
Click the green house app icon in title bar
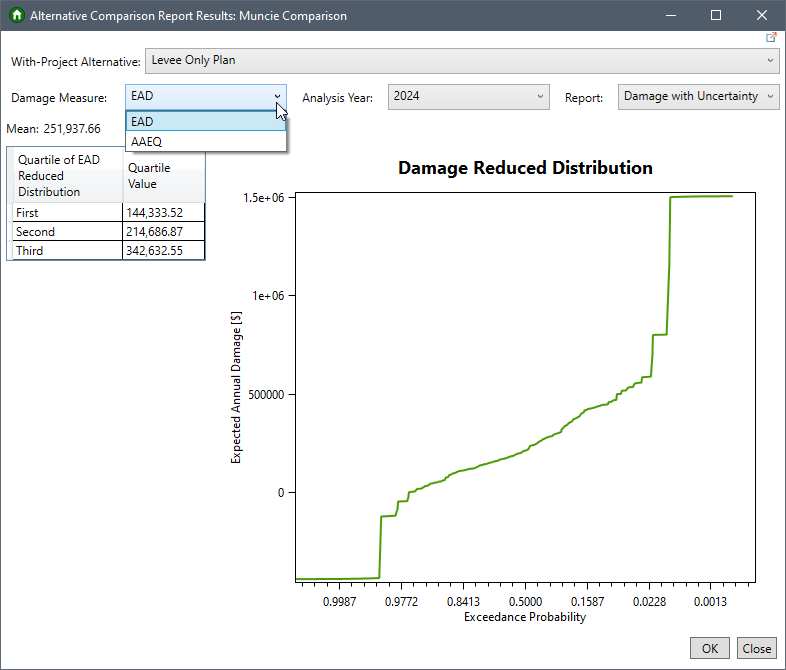16,16
